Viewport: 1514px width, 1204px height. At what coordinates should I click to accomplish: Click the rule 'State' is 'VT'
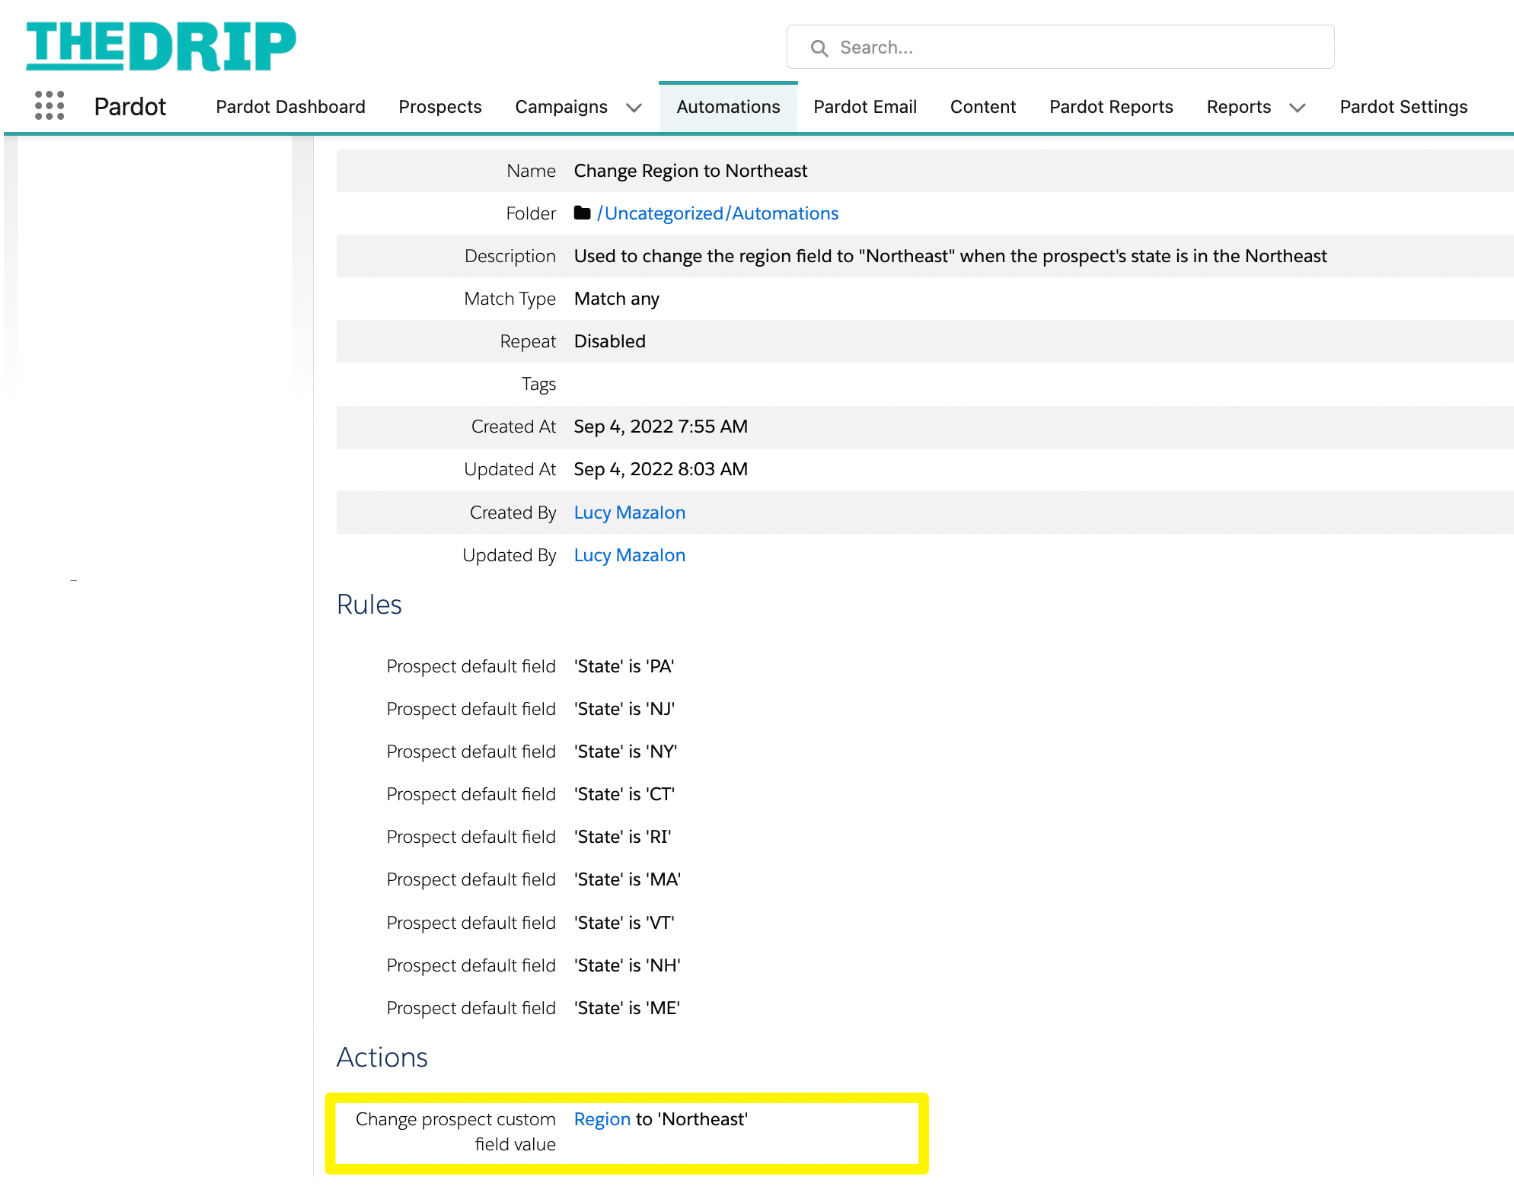[624, 923]
